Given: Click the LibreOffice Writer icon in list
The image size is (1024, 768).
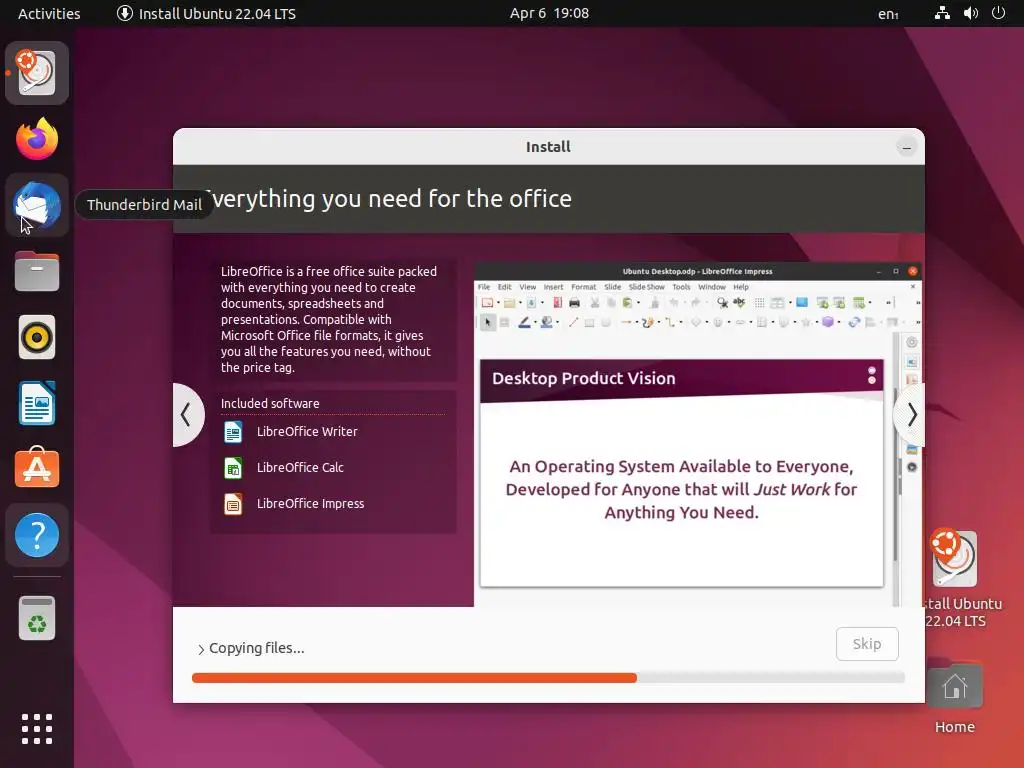Looking at the screenshot, I should pyautogui.click(x=233, y=432).
